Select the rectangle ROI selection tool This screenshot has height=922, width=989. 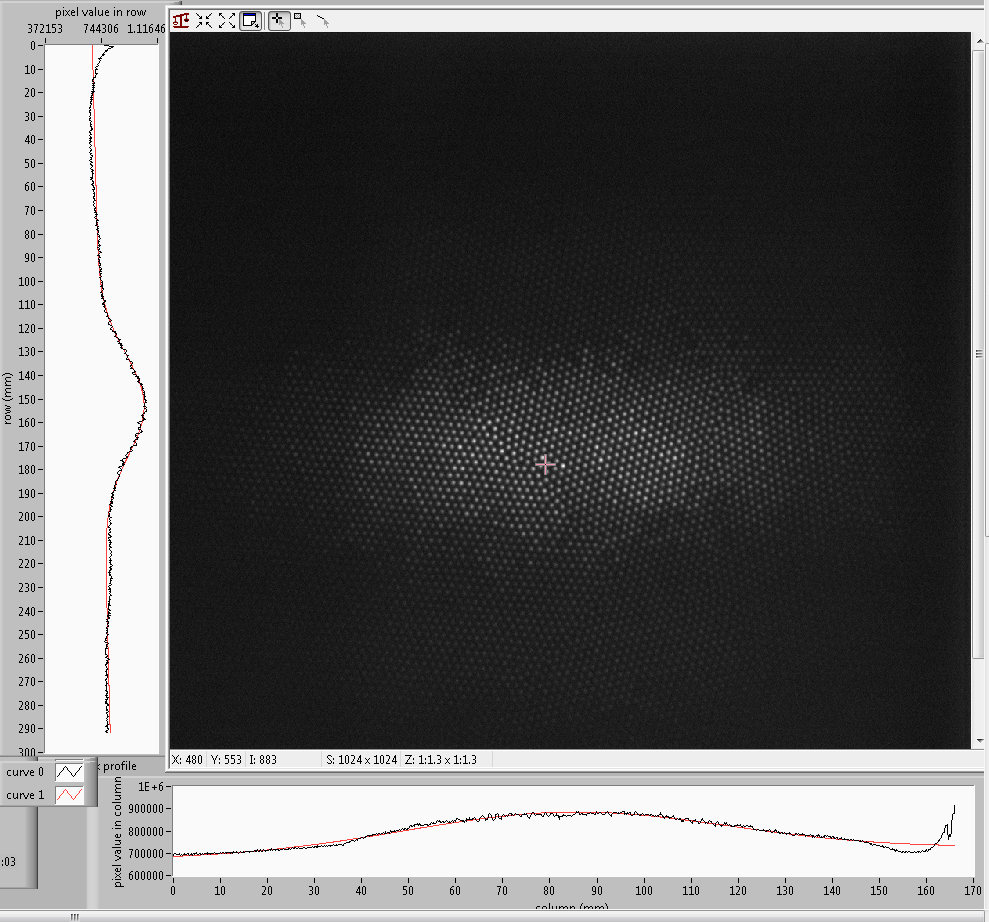pos(300,20)
